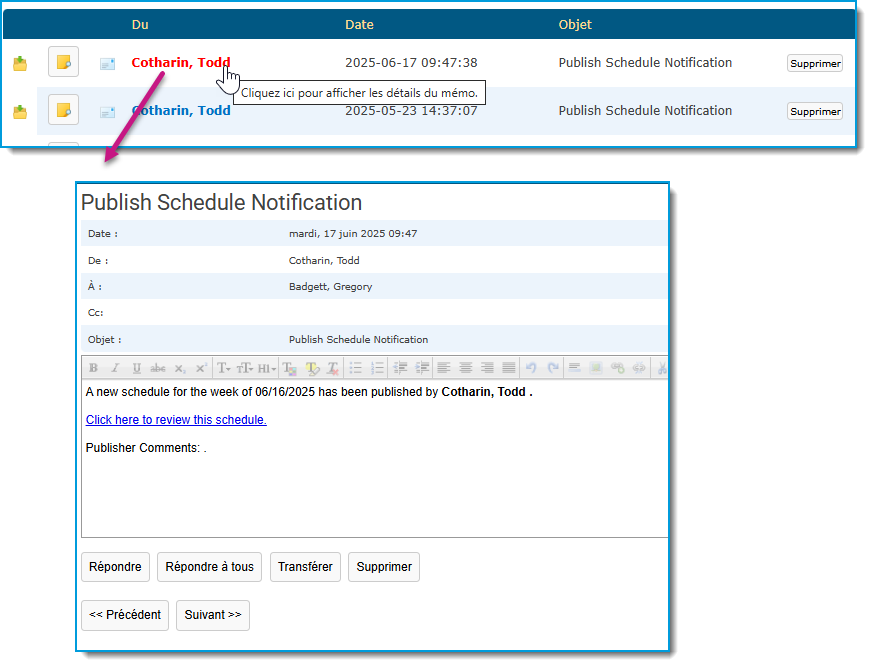Align text left
871x666 pixels.
[444, 368]
